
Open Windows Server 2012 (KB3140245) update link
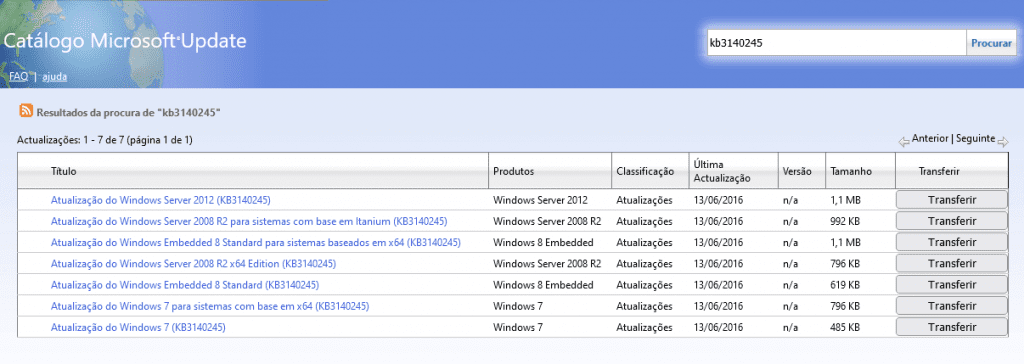161,200
